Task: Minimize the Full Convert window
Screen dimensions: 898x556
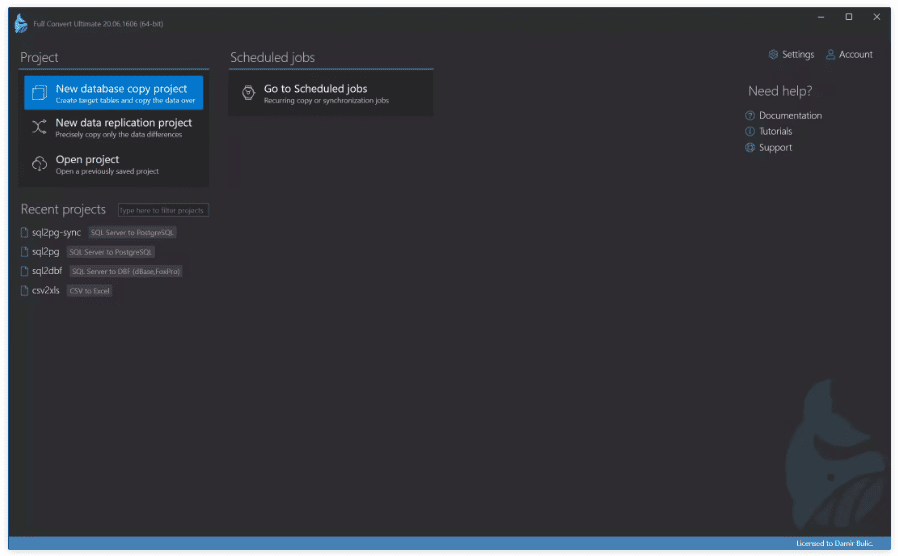Action: (821, 17)
